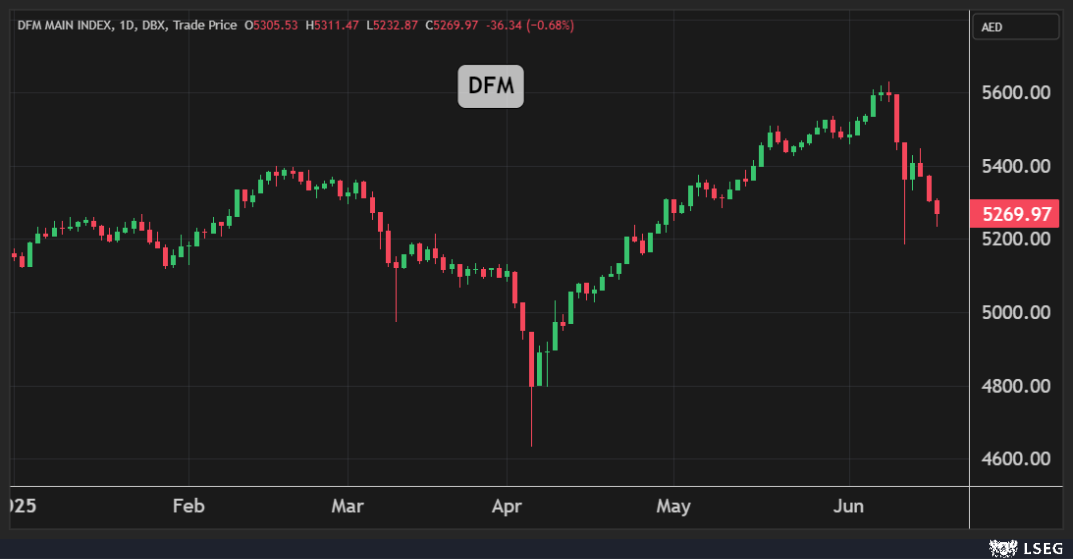The image size is (1073, 559).
Task: Click the 5269.97 current price tag
Action: (x=1015, y=214)
